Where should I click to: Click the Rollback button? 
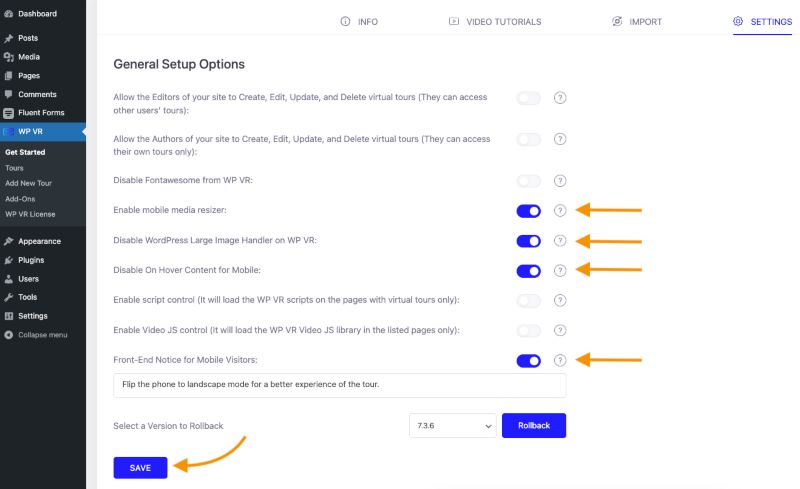[534, 425]
